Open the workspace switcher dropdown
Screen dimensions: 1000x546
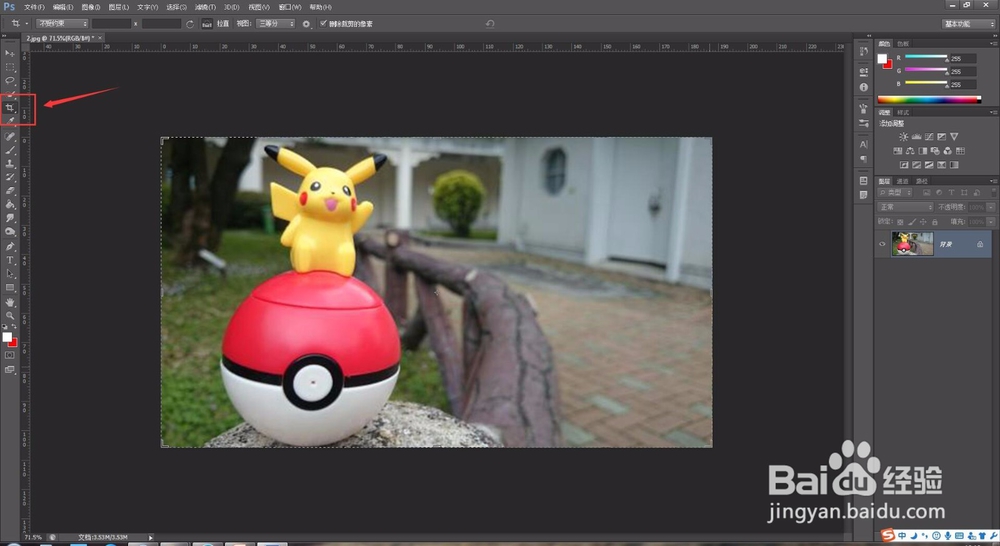(x=968, y=24)
